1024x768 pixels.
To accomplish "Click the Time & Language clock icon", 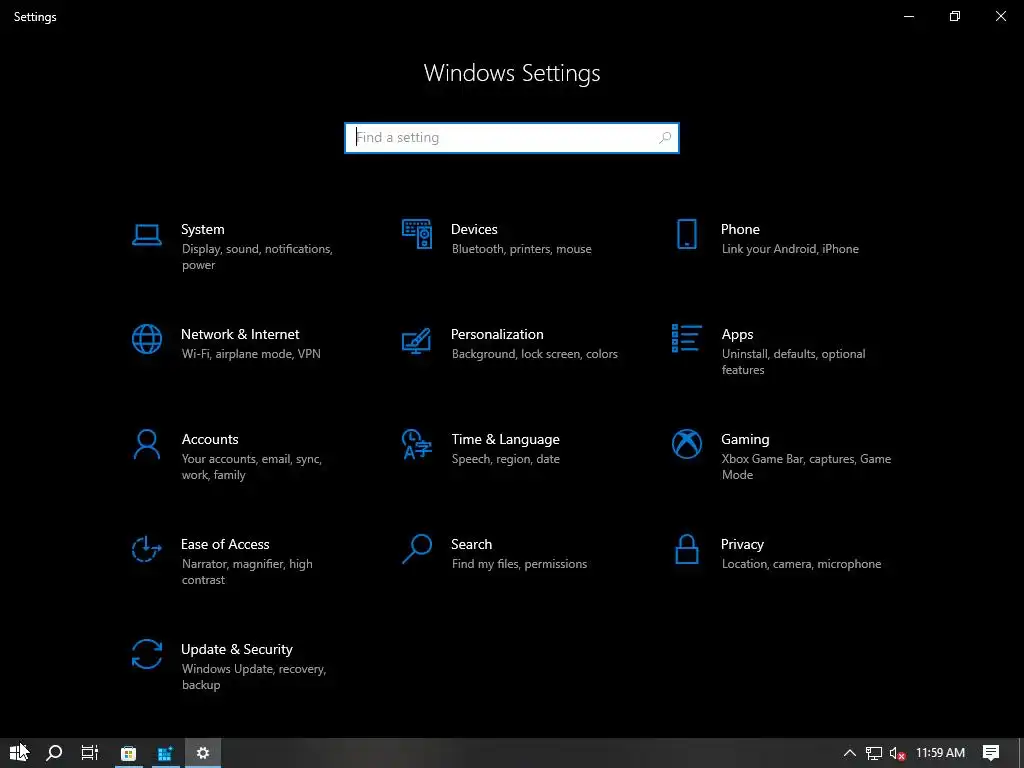I will [x=417, y=444].
